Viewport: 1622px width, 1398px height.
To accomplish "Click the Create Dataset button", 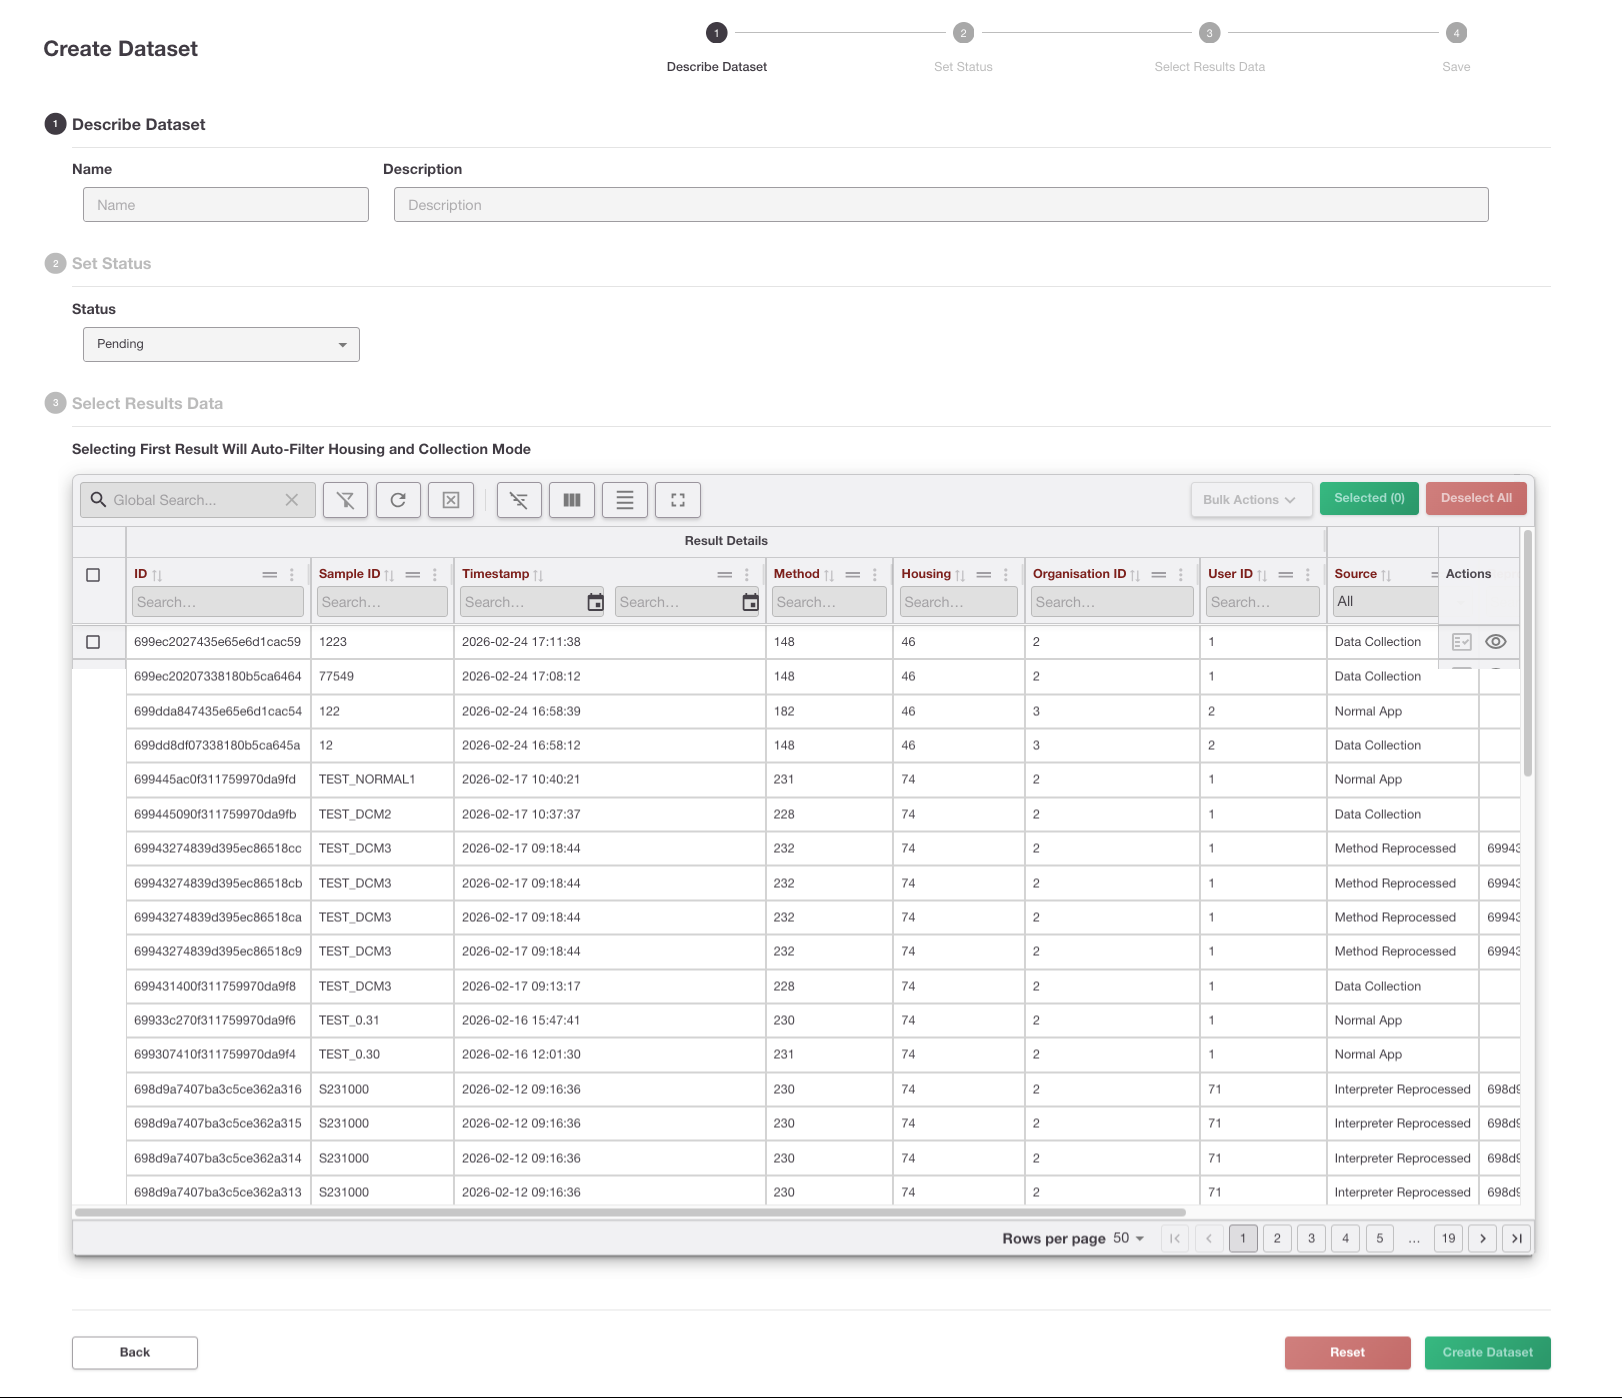I will (x=1487, y=1352).
